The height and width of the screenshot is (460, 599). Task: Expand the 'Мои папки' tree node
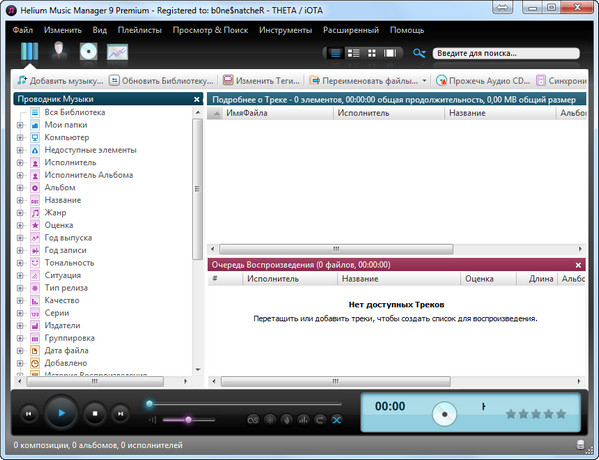point(20,125)
